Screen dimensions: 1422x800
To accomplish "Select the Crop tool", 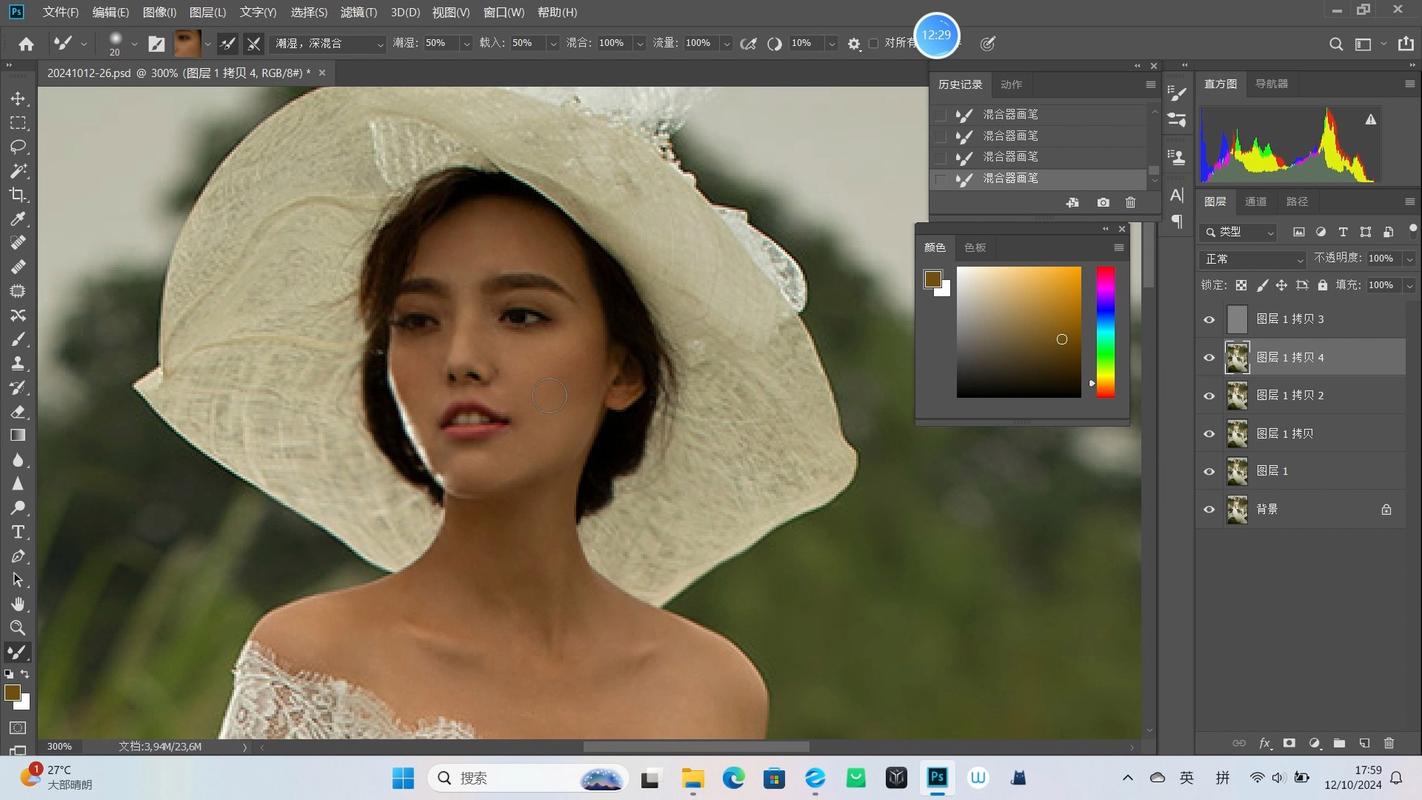I will click(18, 195).
